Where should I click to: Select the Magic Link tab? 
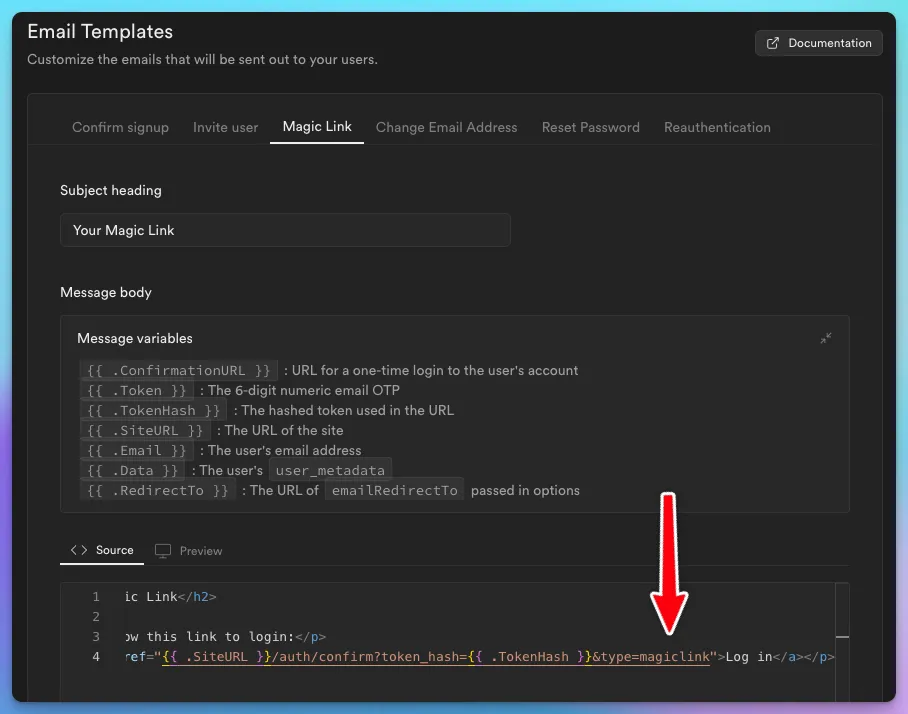[317, 127]
